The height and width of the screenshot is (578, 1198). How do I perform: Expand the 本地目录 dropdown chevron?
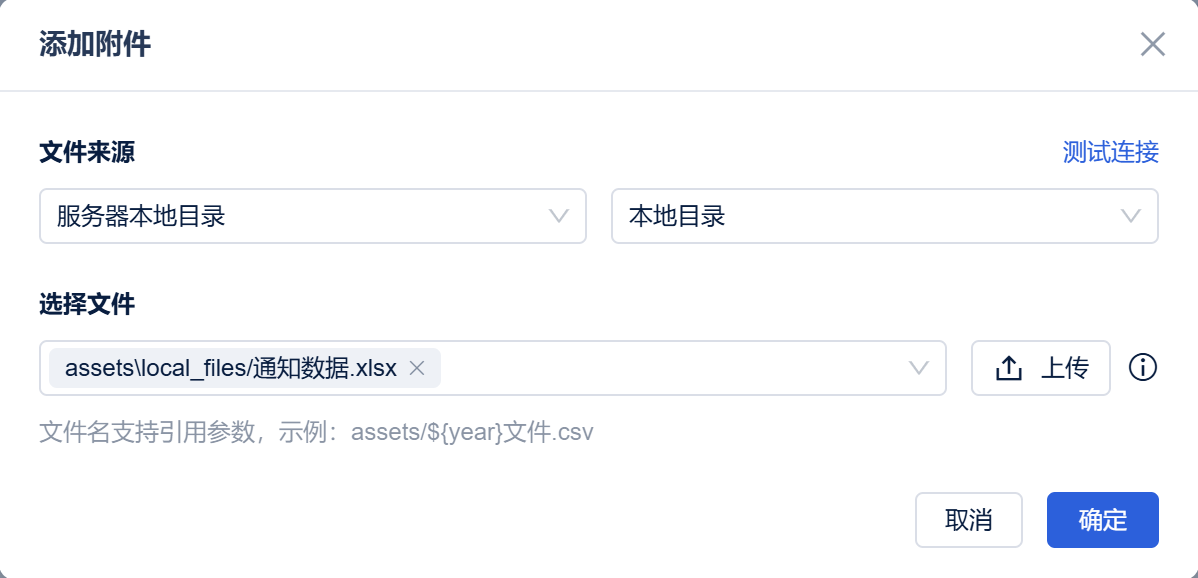[x=1131, y=216]
